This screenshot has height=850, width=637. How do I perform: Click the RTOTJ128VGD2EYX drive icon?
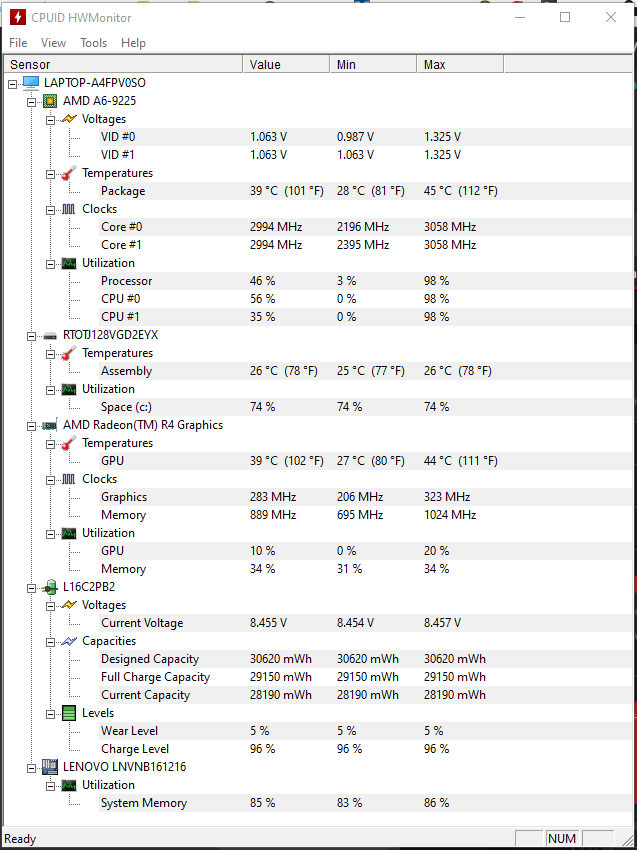50,335
